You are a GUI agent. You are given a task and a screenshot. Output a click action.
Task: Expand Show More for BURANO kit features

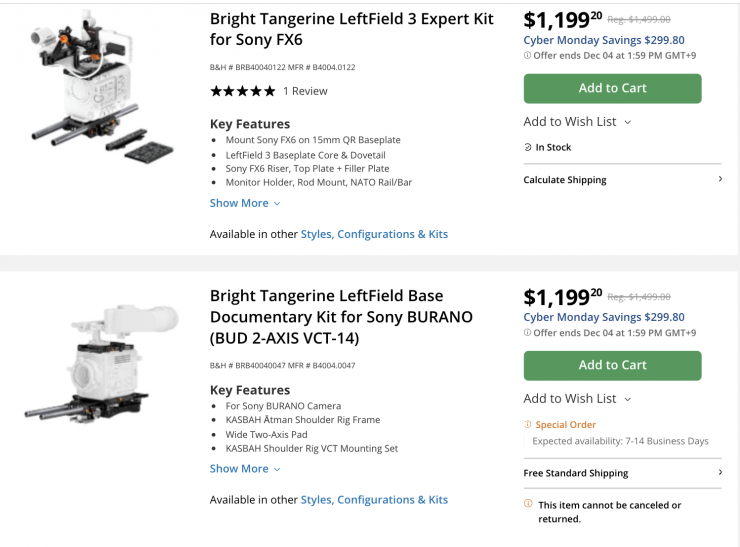(x=245, y=468)
